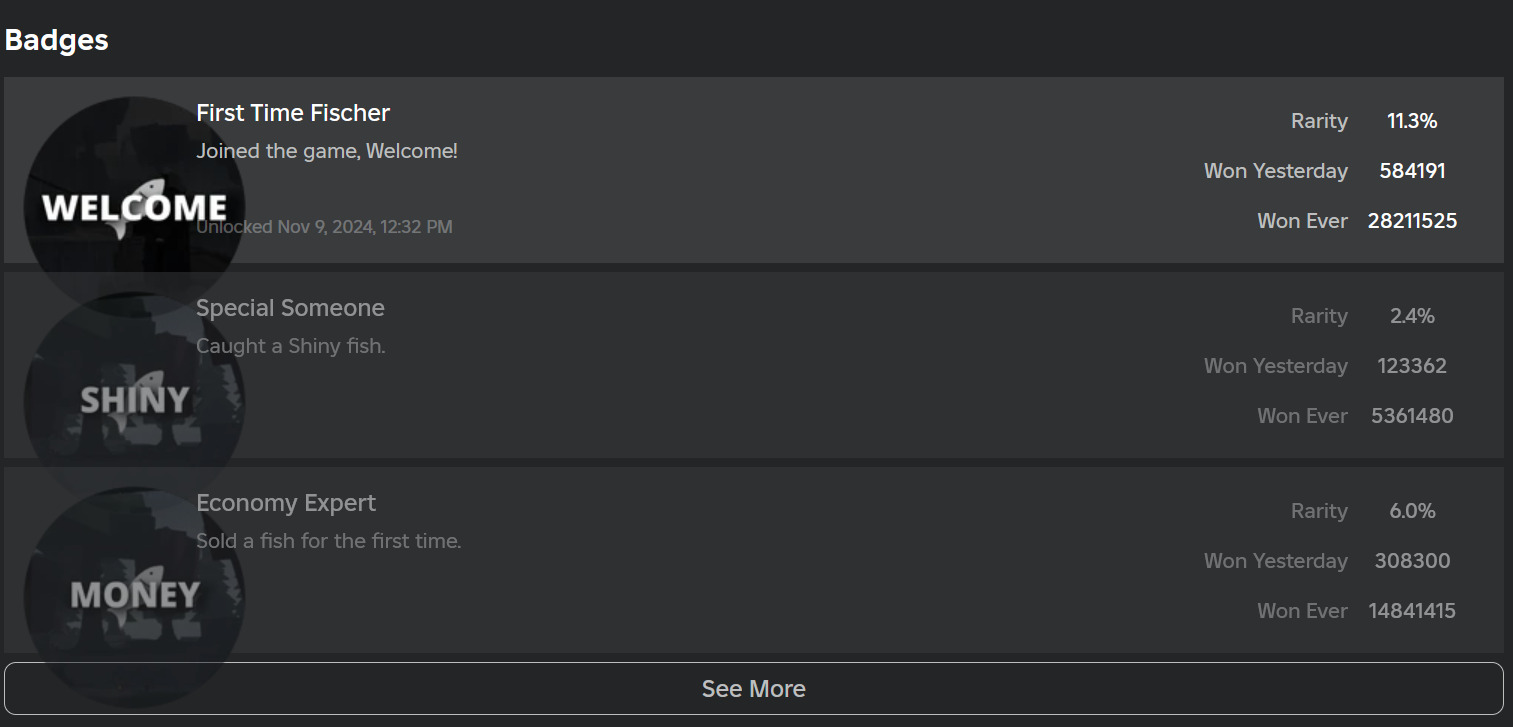
Task: Select the 14841415 Won Ever count
Action: (1412, 611)
